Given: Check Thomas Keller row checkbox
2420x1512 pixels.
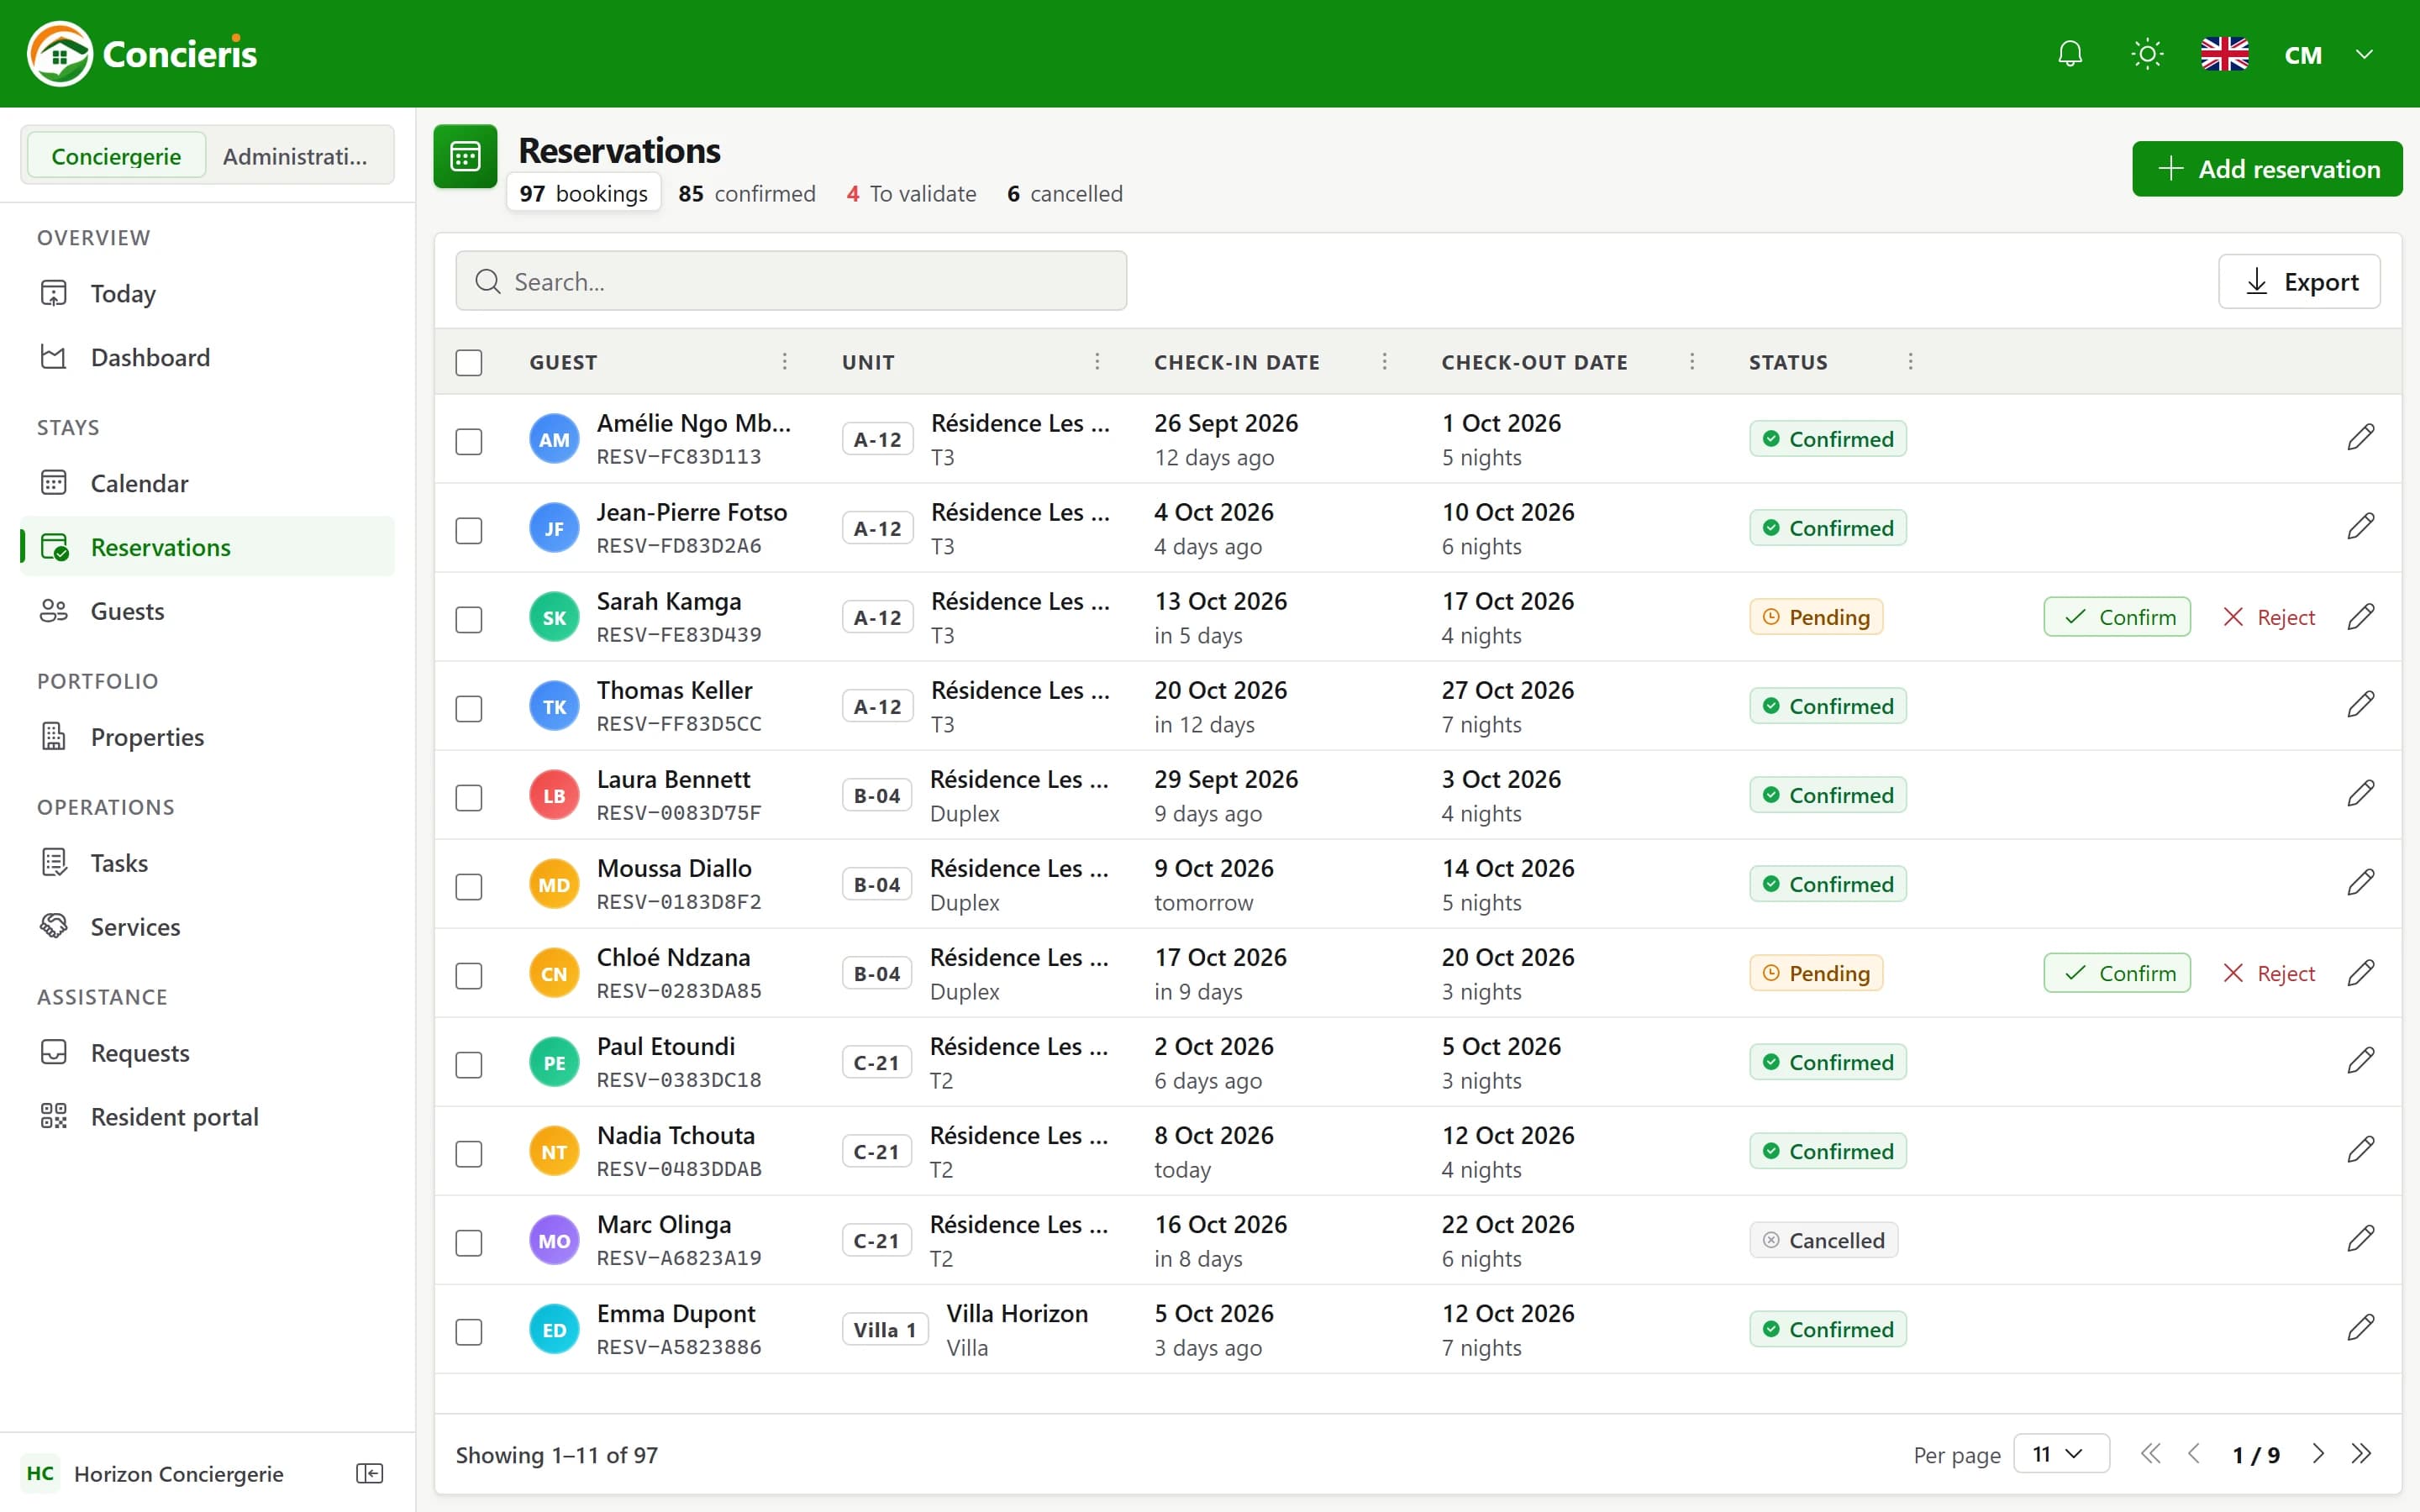Looking at the screenshot, I should click(x=469, y=708).
